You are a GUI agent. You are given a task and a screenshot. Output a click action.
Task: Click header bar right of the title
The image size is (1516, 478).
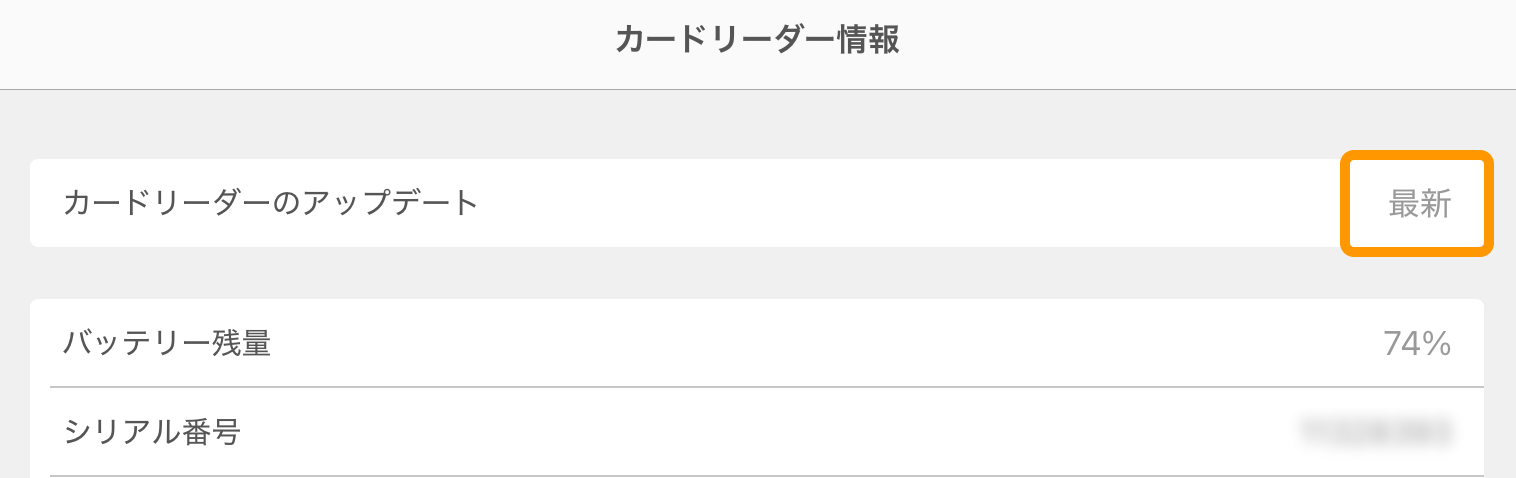[1200, 42]
